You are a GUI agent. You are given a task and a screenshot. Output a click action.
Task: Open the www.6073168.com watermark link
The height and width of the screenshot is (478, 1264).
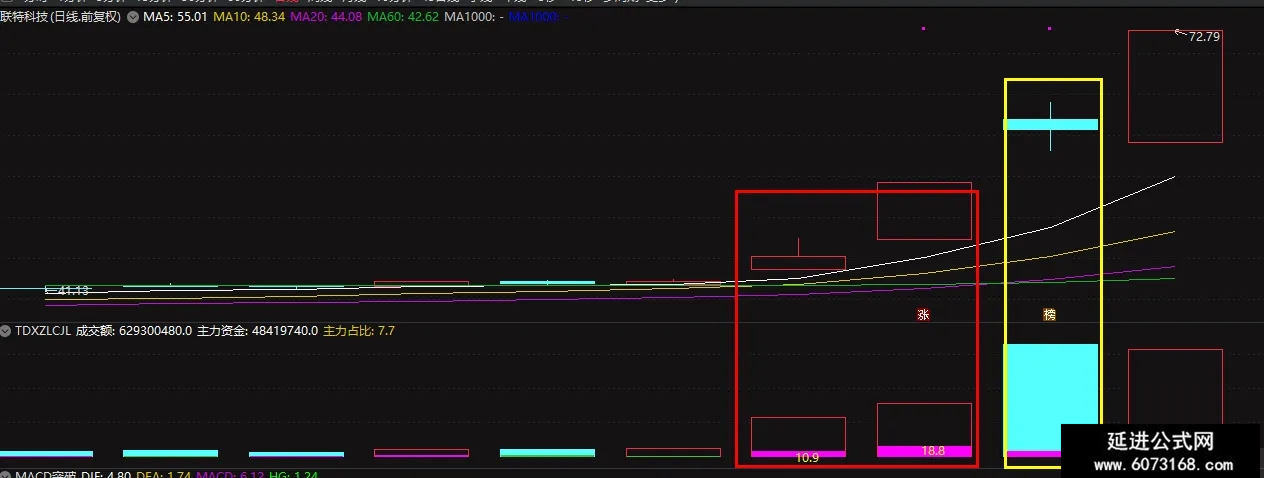(1162, 465)
